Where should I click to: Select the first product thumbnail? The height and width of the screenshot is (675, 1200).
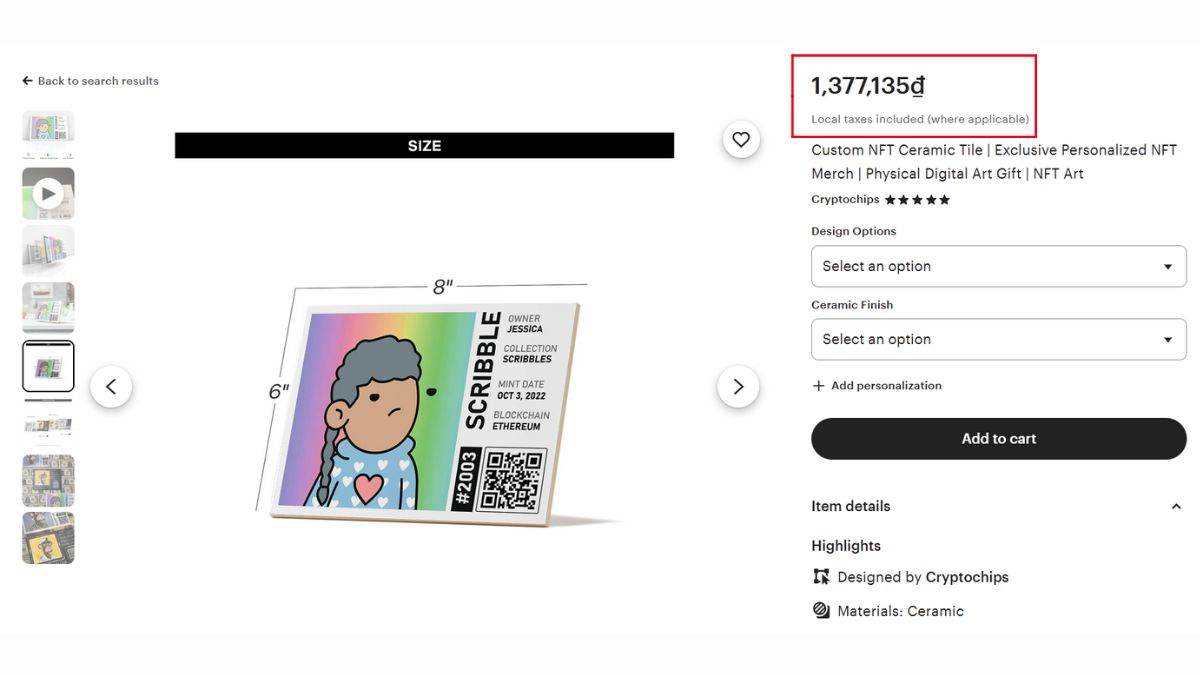coord(48,134)
